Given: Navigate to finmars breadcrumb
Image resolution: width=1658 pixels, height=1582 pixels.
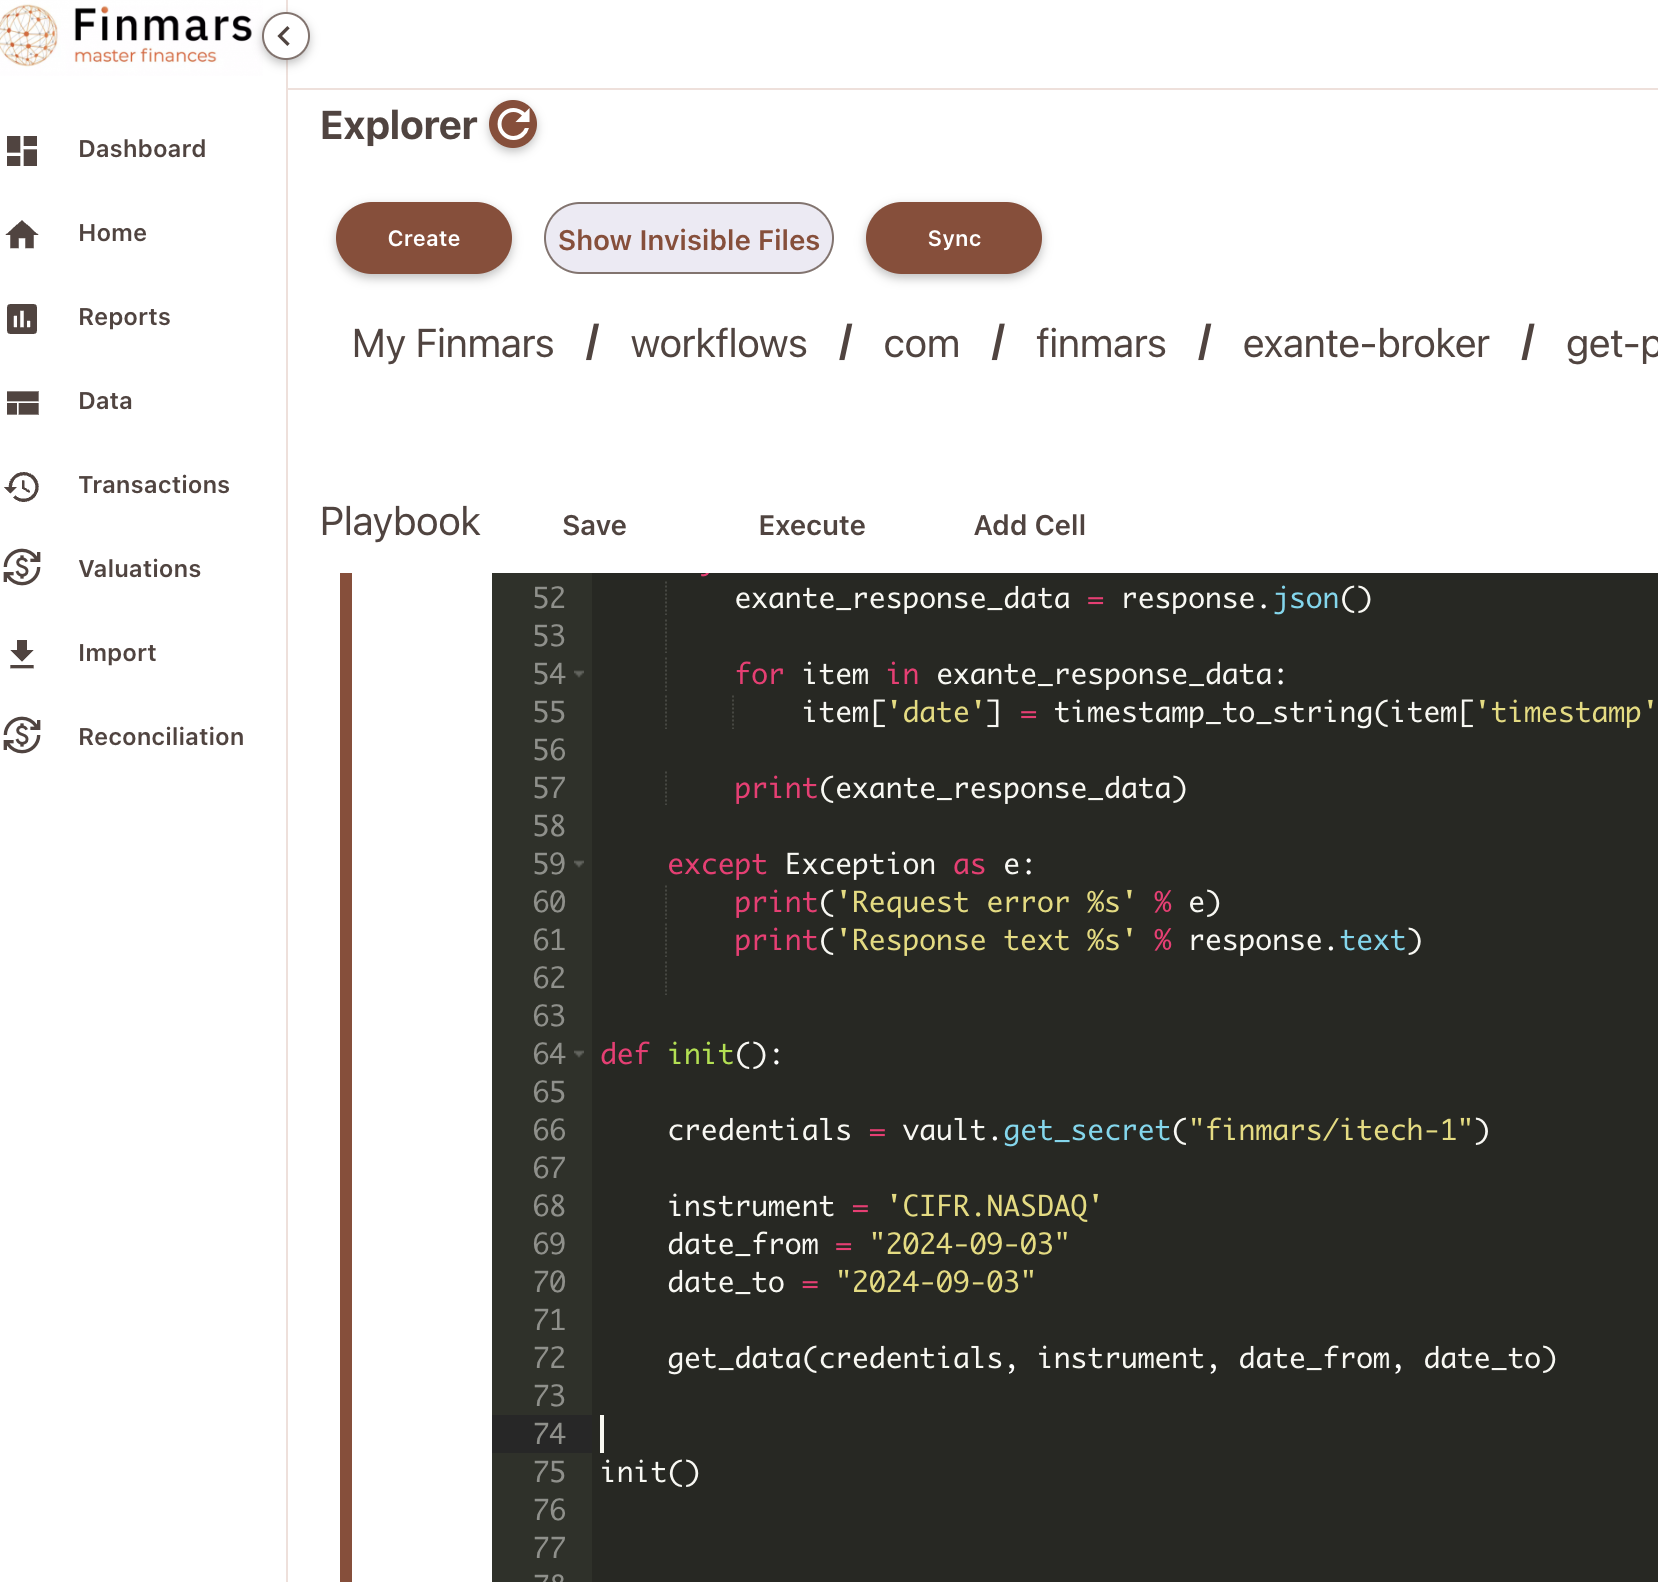Looking at the screenshot, I should [x=1101, y=344].
